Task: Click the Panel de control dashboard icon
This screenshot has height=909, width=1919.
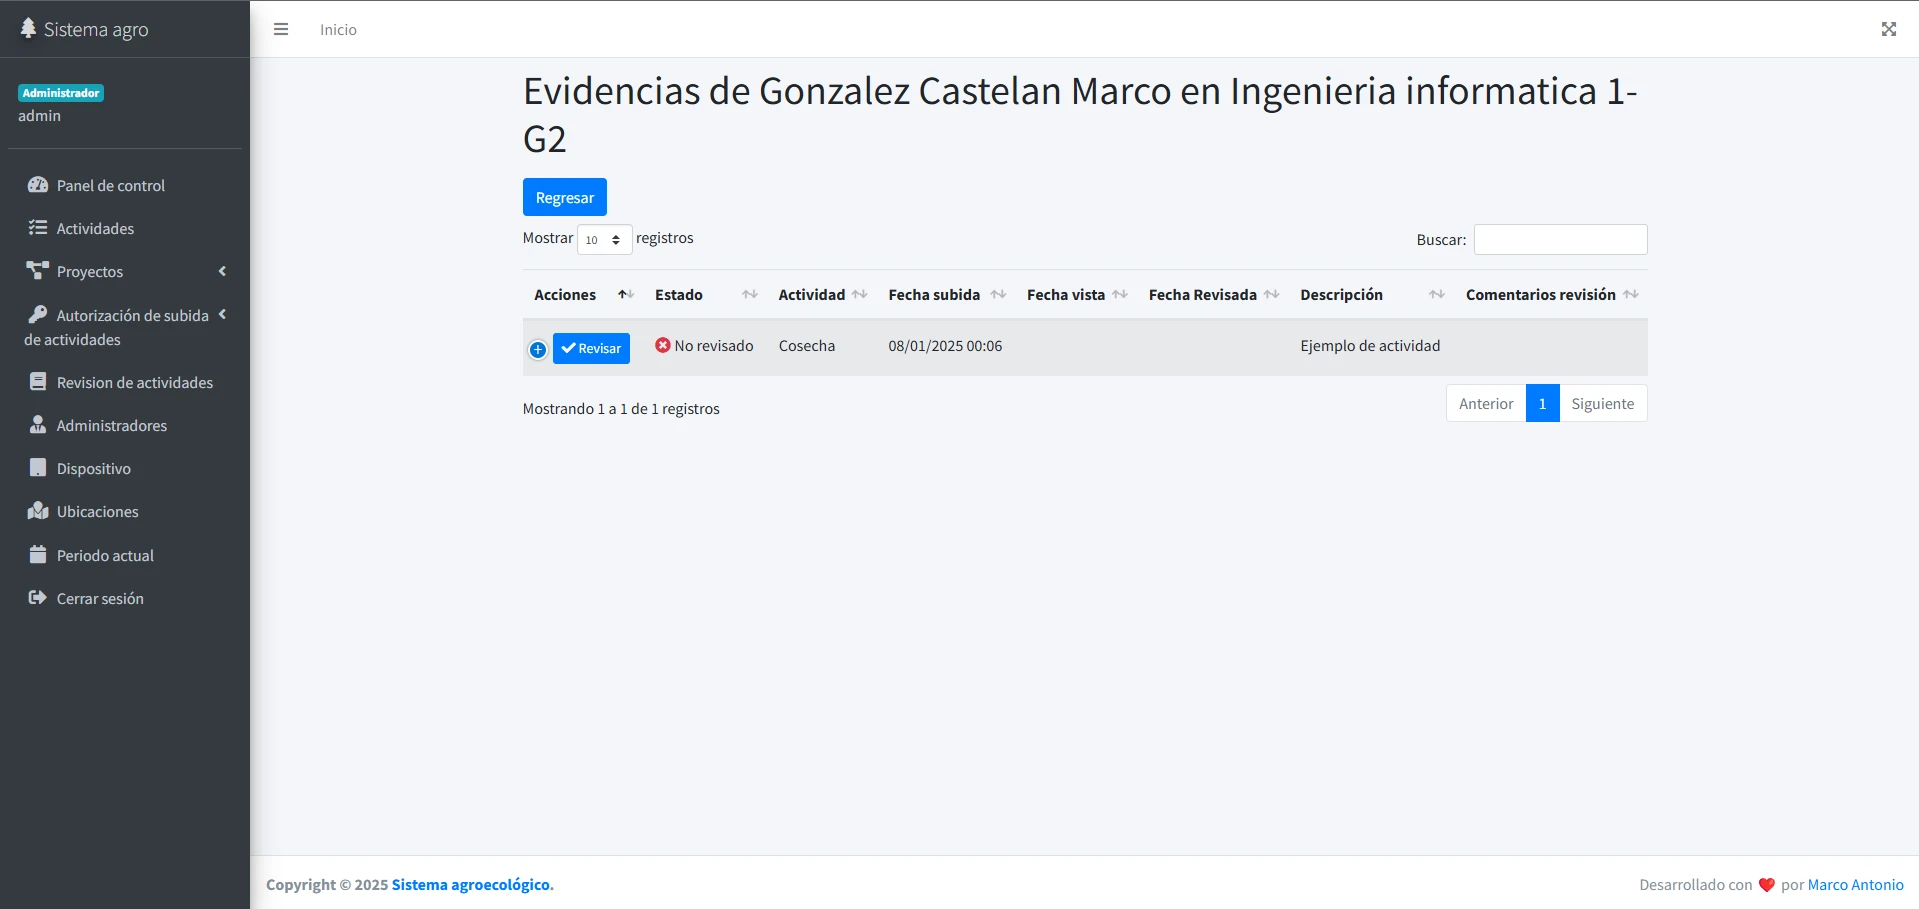Action: pyautogui.click(x=38, y=185)
